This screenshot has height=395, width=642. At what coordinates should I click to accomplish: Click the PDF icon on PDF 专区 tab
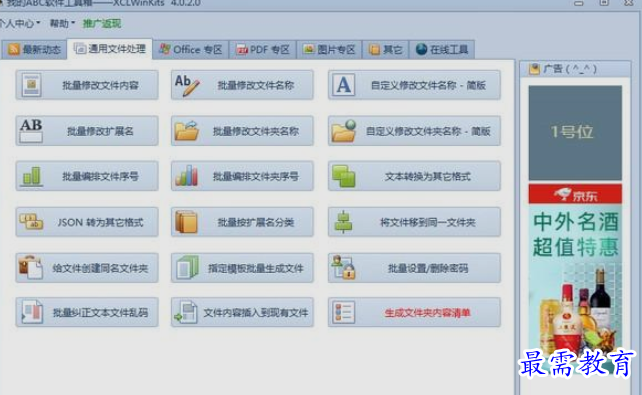(242, 50)
